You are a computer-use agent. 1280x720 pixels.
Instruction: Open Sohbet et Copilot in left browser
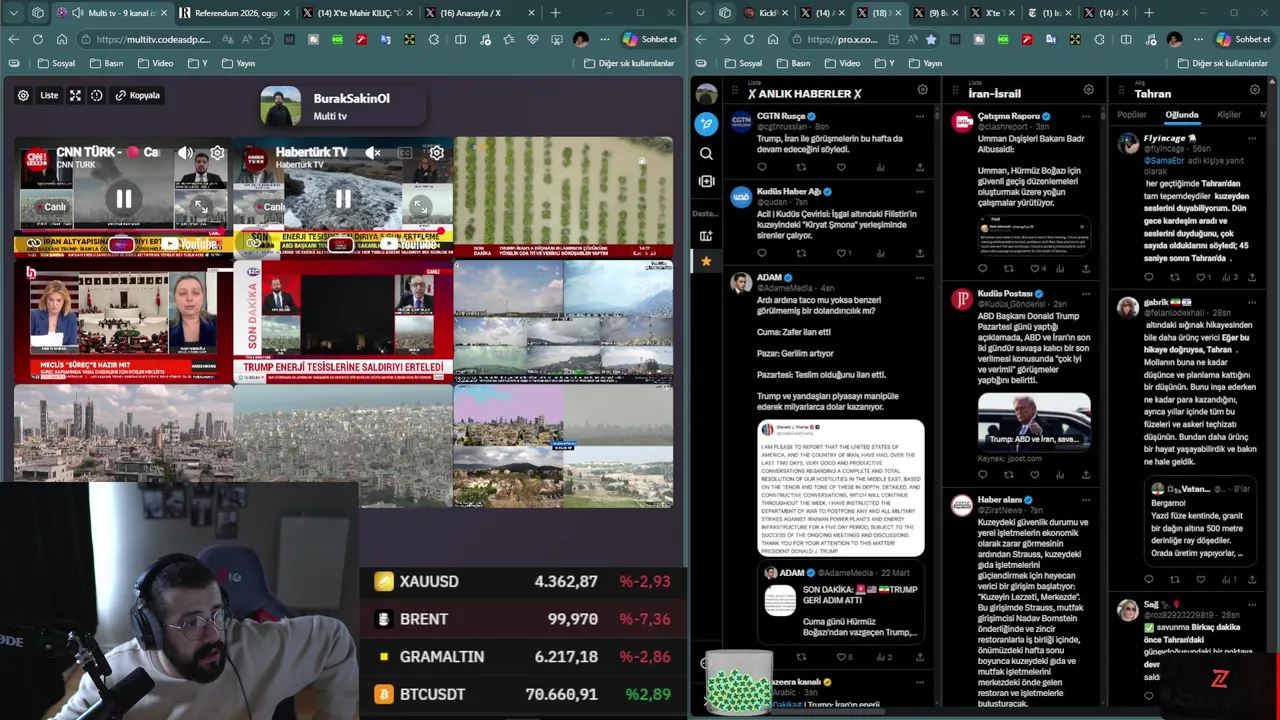(x=650, y=39)
